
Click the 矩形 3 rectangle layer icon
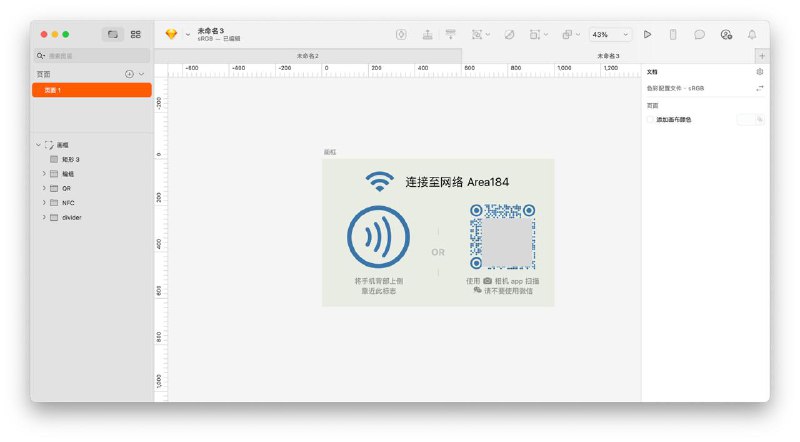54,159
